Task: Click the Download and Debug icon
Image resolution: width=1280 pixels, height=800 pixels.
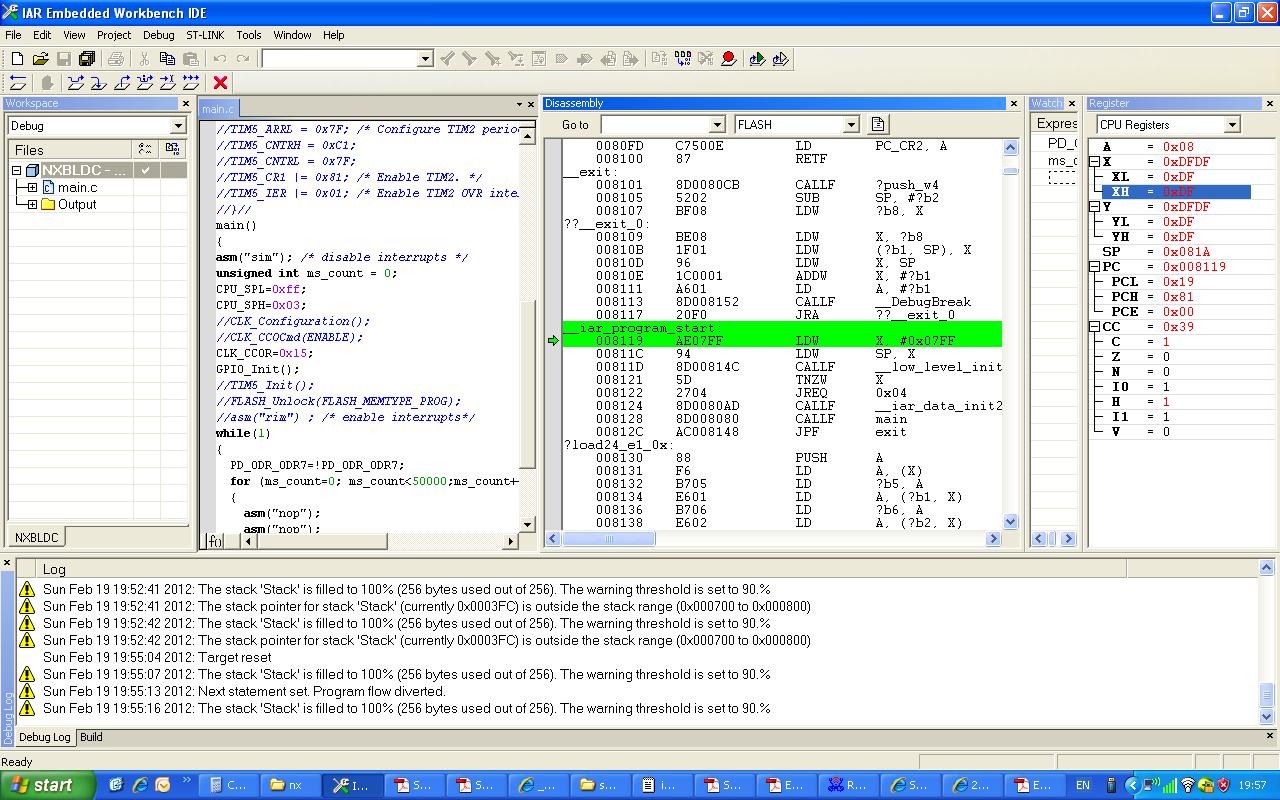Action: (757, 59)
